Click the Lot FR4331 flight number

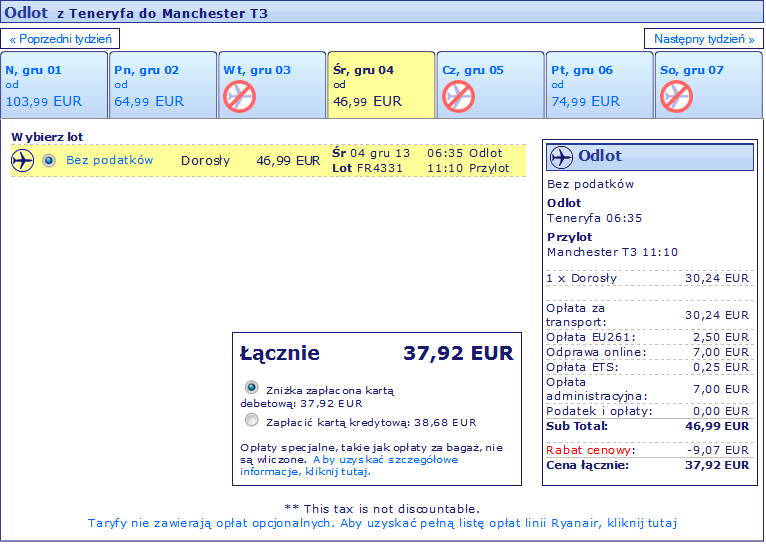[367, 168]
